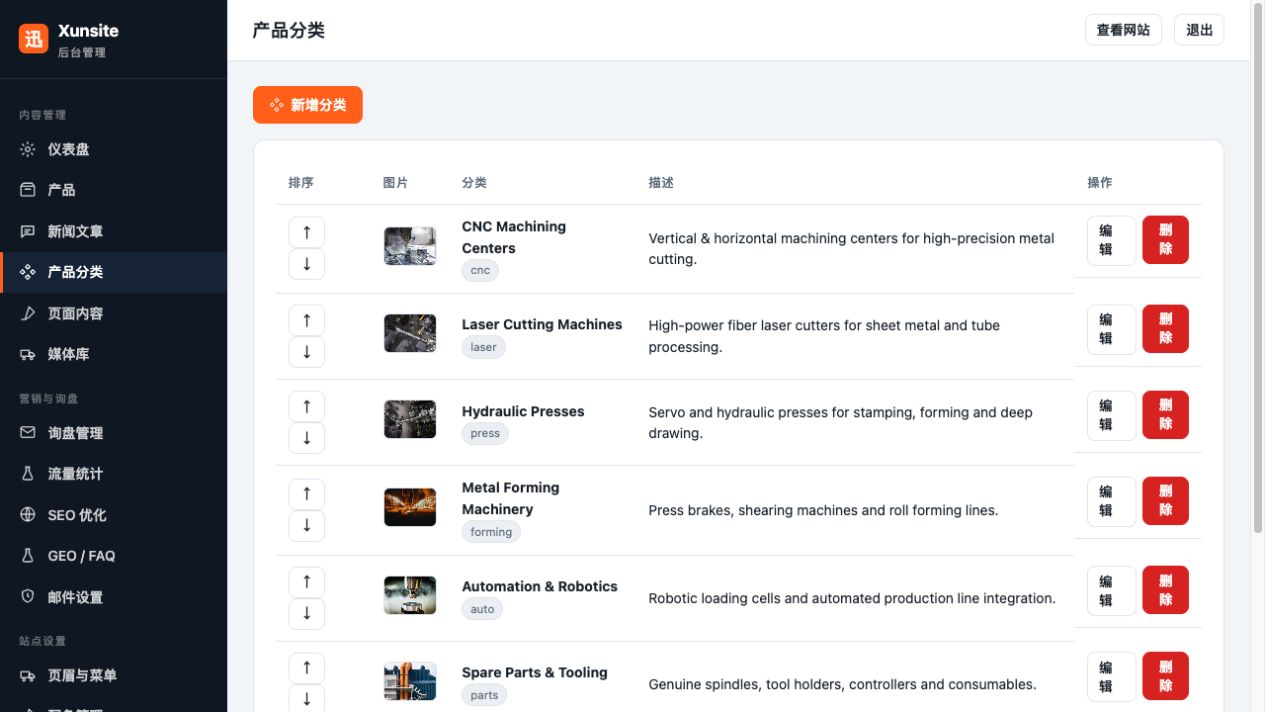Move CNC Machining Centers down with arrow

click(x=306, y=264)
